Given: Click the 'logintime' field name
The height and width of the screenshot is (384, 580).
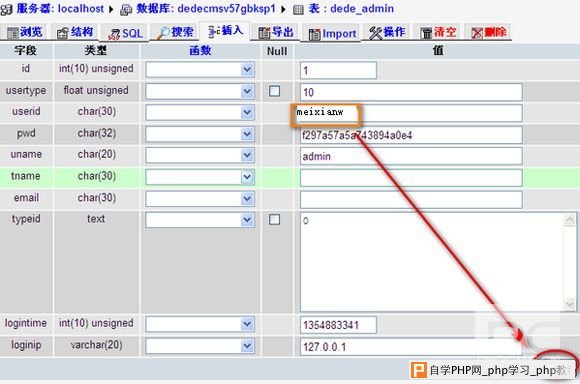Looking at the screenshot, I should tap(26, 323).
